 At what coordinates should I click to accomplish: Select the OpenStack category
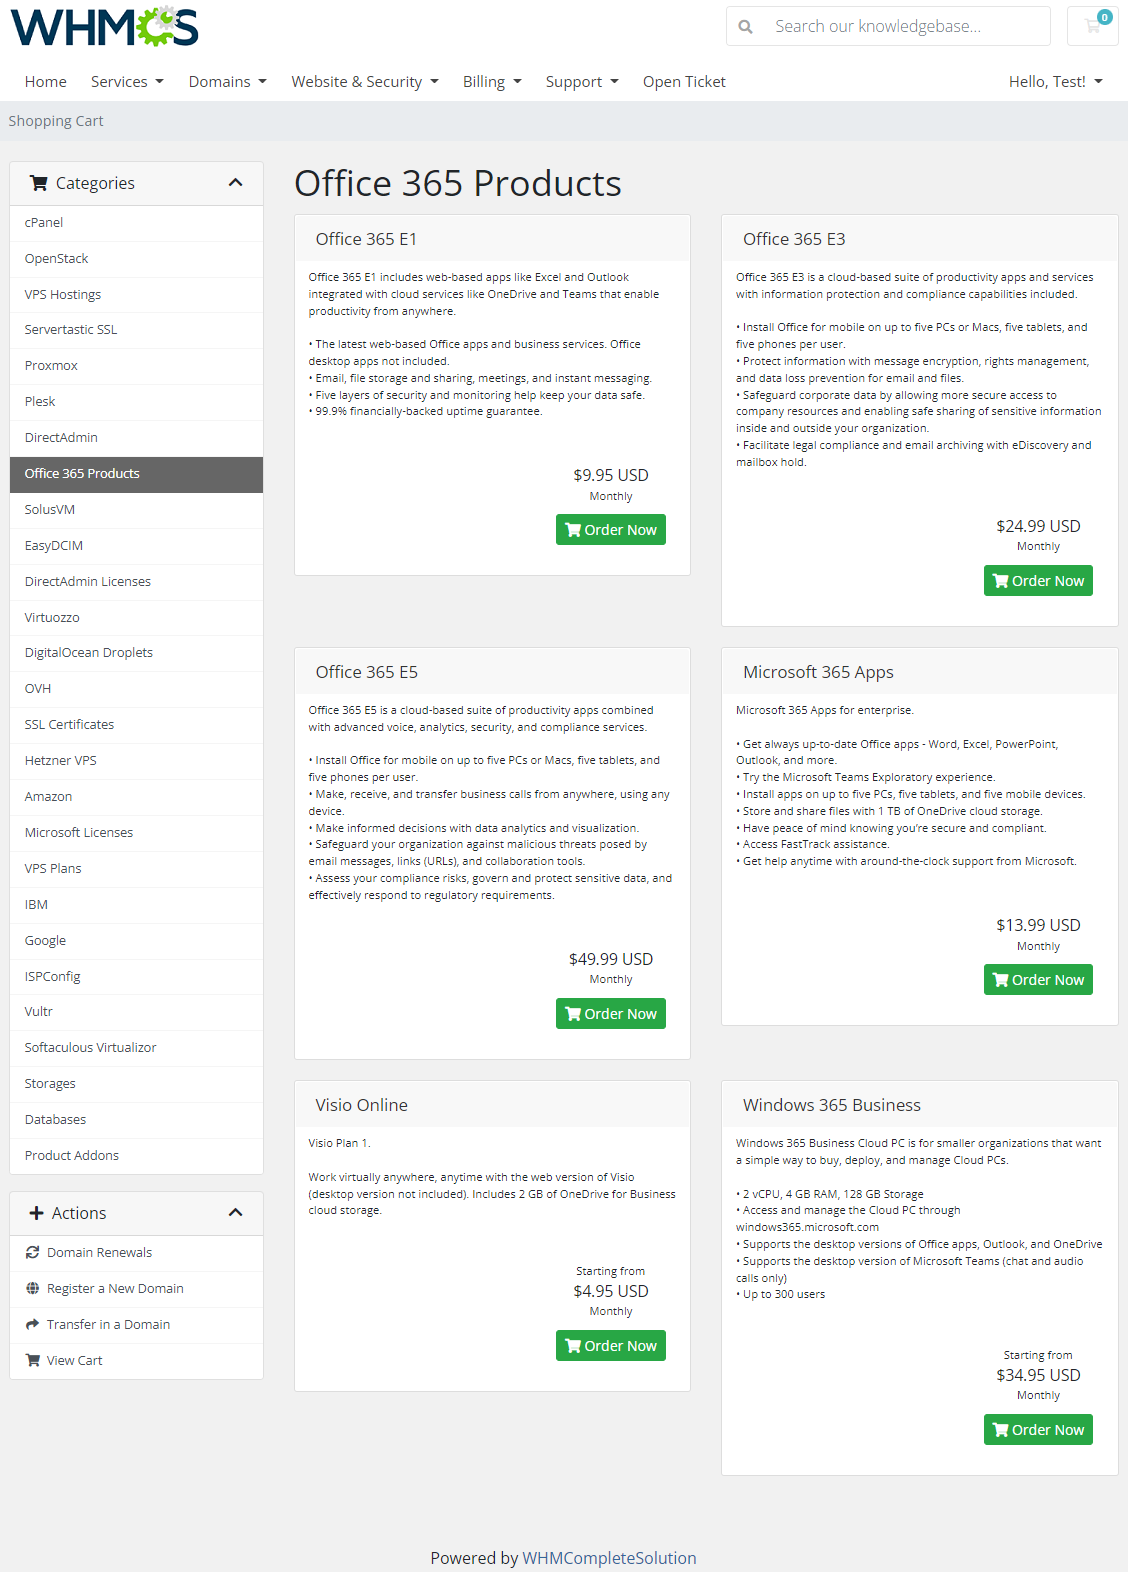pyautogui.click(x=137, y=259)
